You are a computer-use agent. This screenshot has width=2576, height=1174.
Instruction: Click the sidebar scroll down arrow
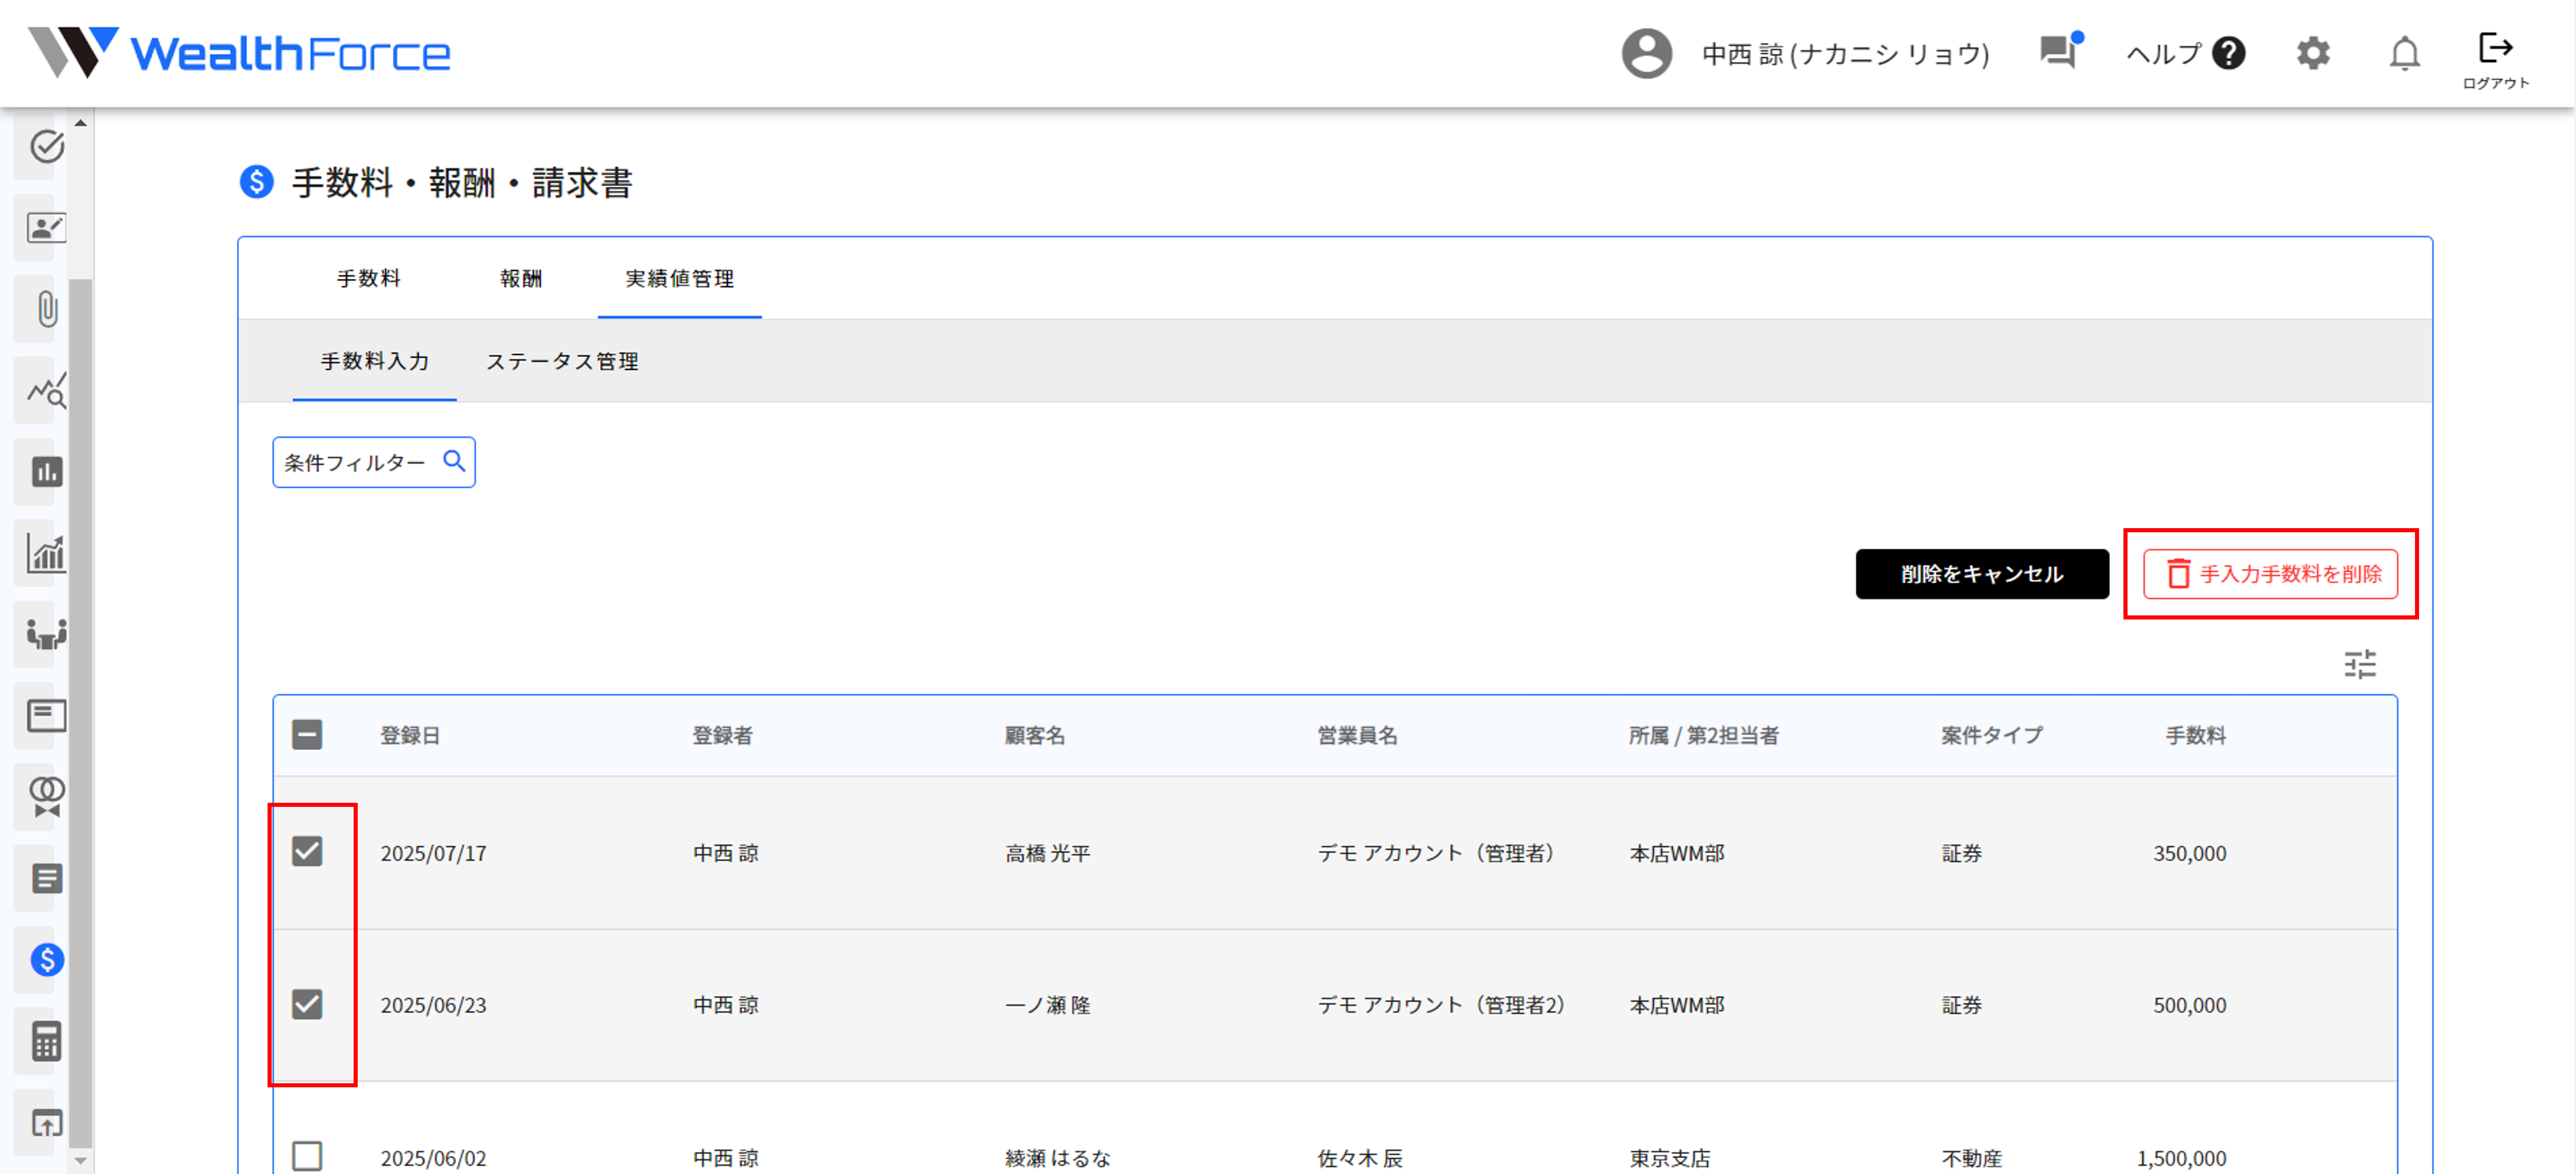pos(81,1161)
